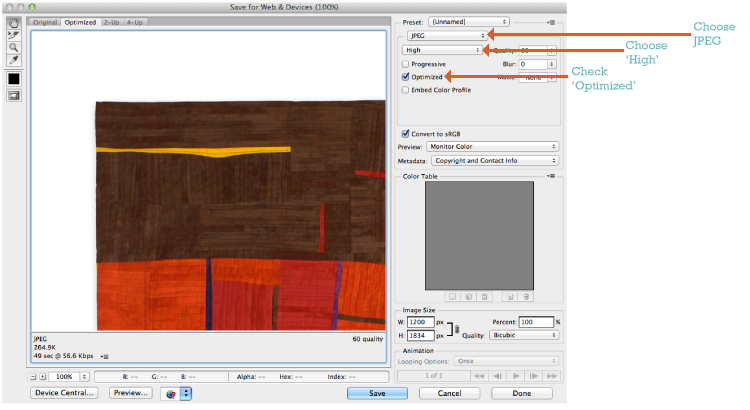Viewport: 750px width, 410px height.
Task: Open the JPEG file format dropdown
Action: [447, 36]
